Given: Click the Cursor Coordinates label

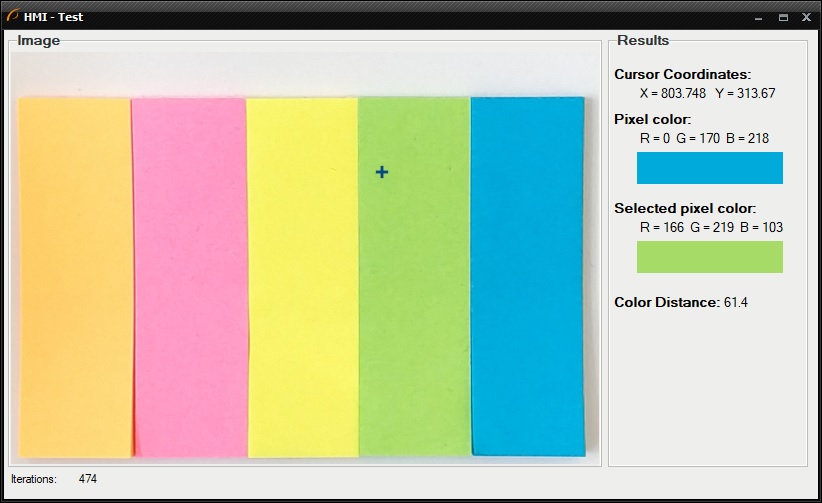Looking at the screenshot, I should pyautogui.click(x=682, y=74).
